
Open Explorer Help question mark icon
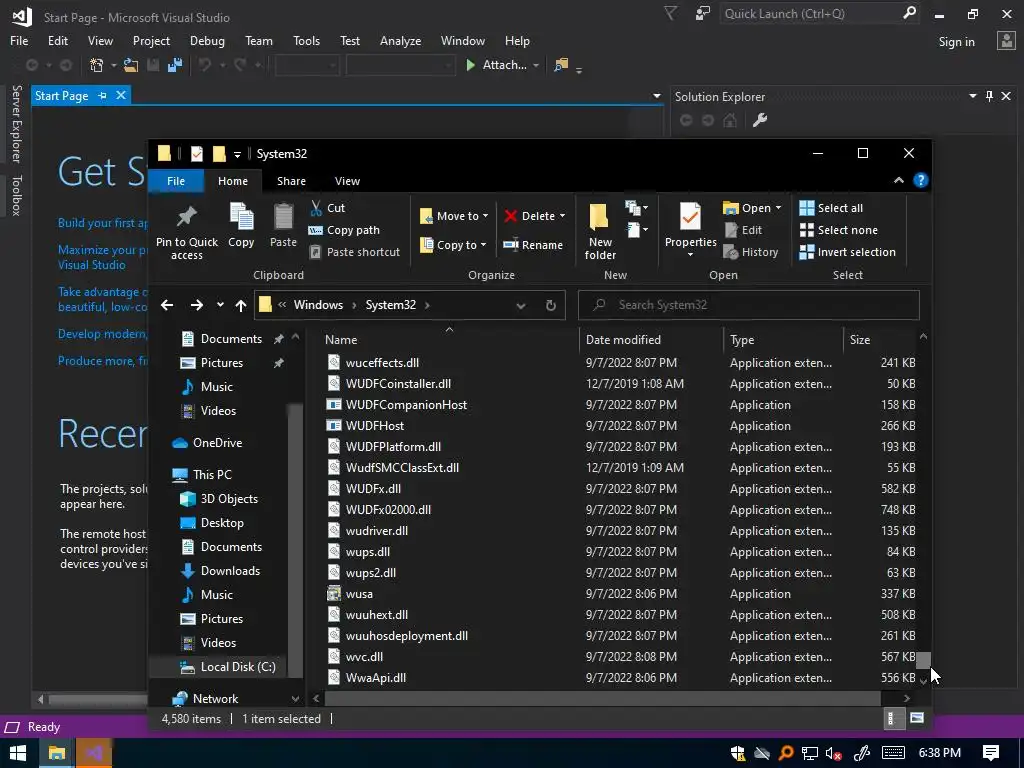pyautogui.click(x=920, y=180)
